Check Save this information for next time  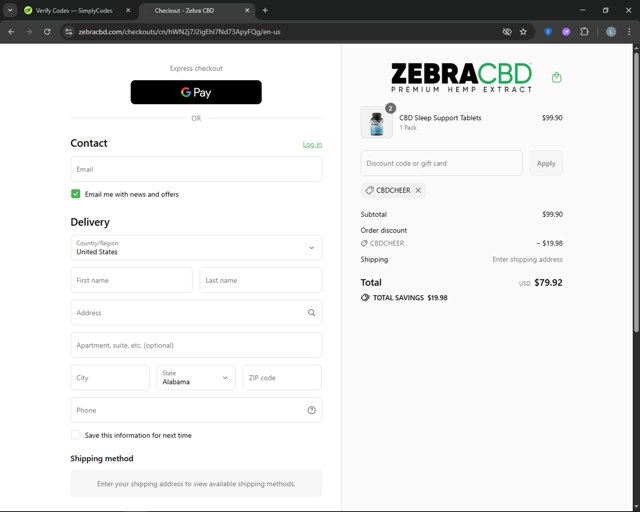pos(76,435)
